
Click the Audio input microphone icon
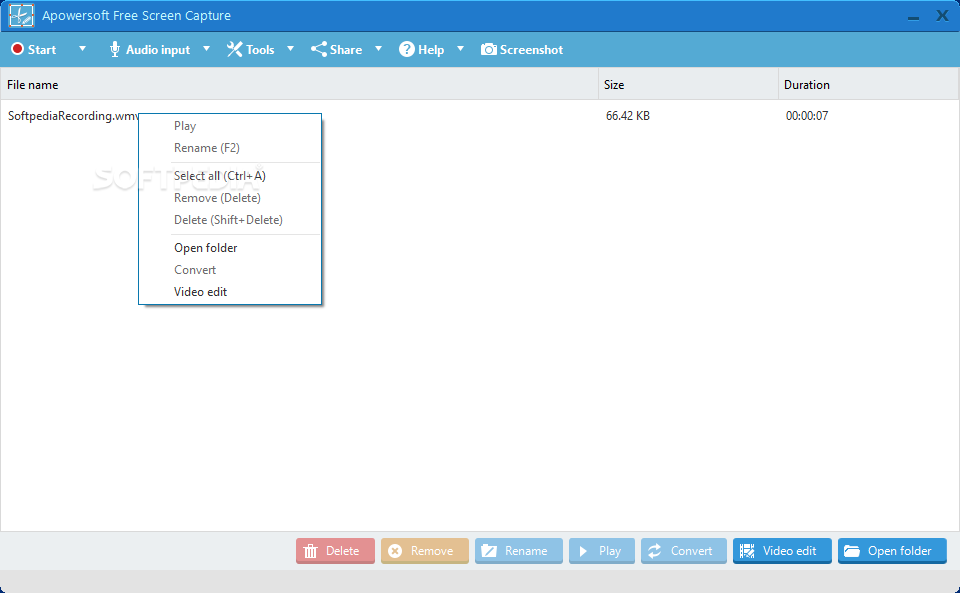tap(114, 50)
